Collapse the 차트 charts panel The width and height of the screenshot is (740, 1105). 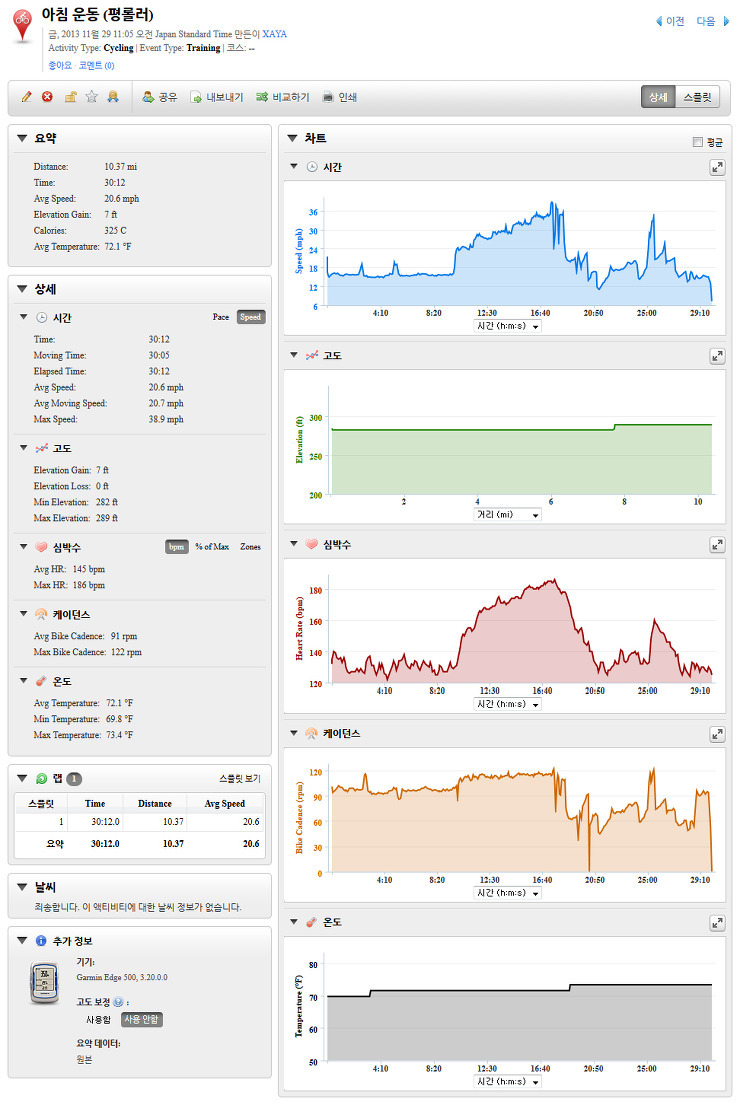(292, 139)
